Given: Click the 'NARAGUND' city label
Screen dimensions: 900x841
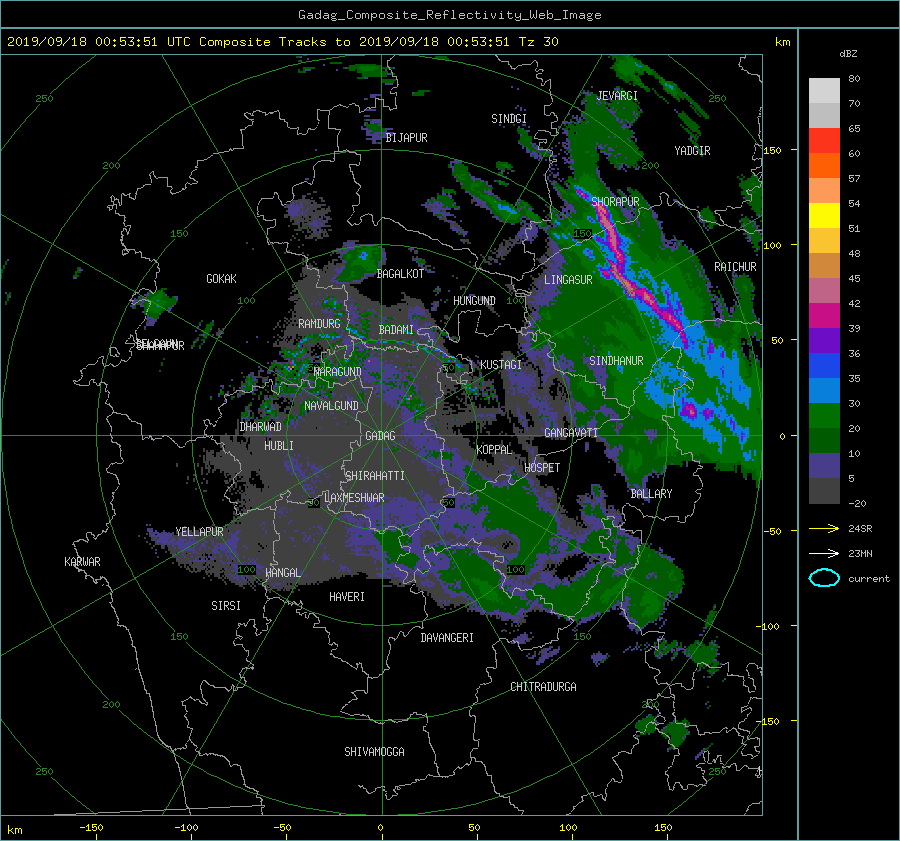Looking at the screenshot, I should [x=338, y=372].
